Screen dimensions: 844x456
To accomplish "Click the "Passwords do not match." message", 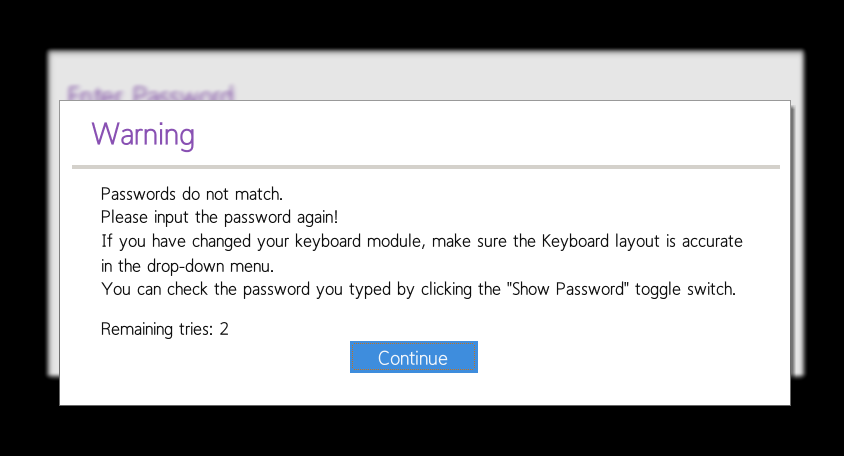I will (184, 193).
